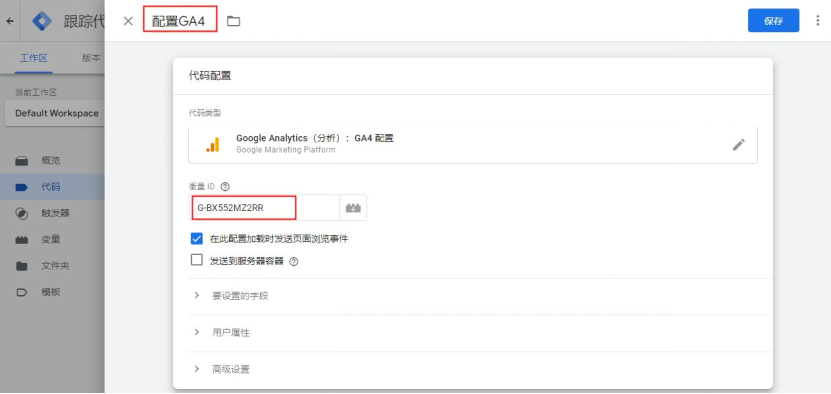Image resolution: width=831 pixels, height=394 pixels.
Task: Click the pencil icon to edit tag type
Action: (738, 144)
